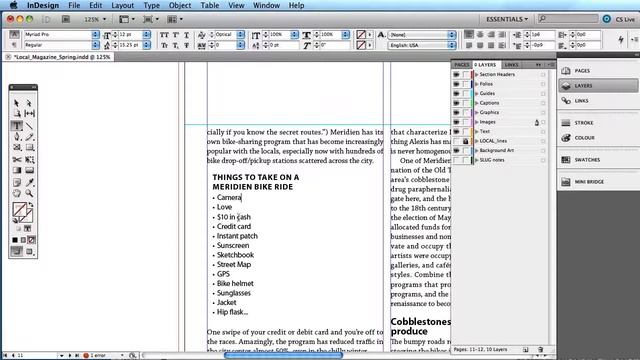Delete selected layer with trash icon

coord(540,350)
